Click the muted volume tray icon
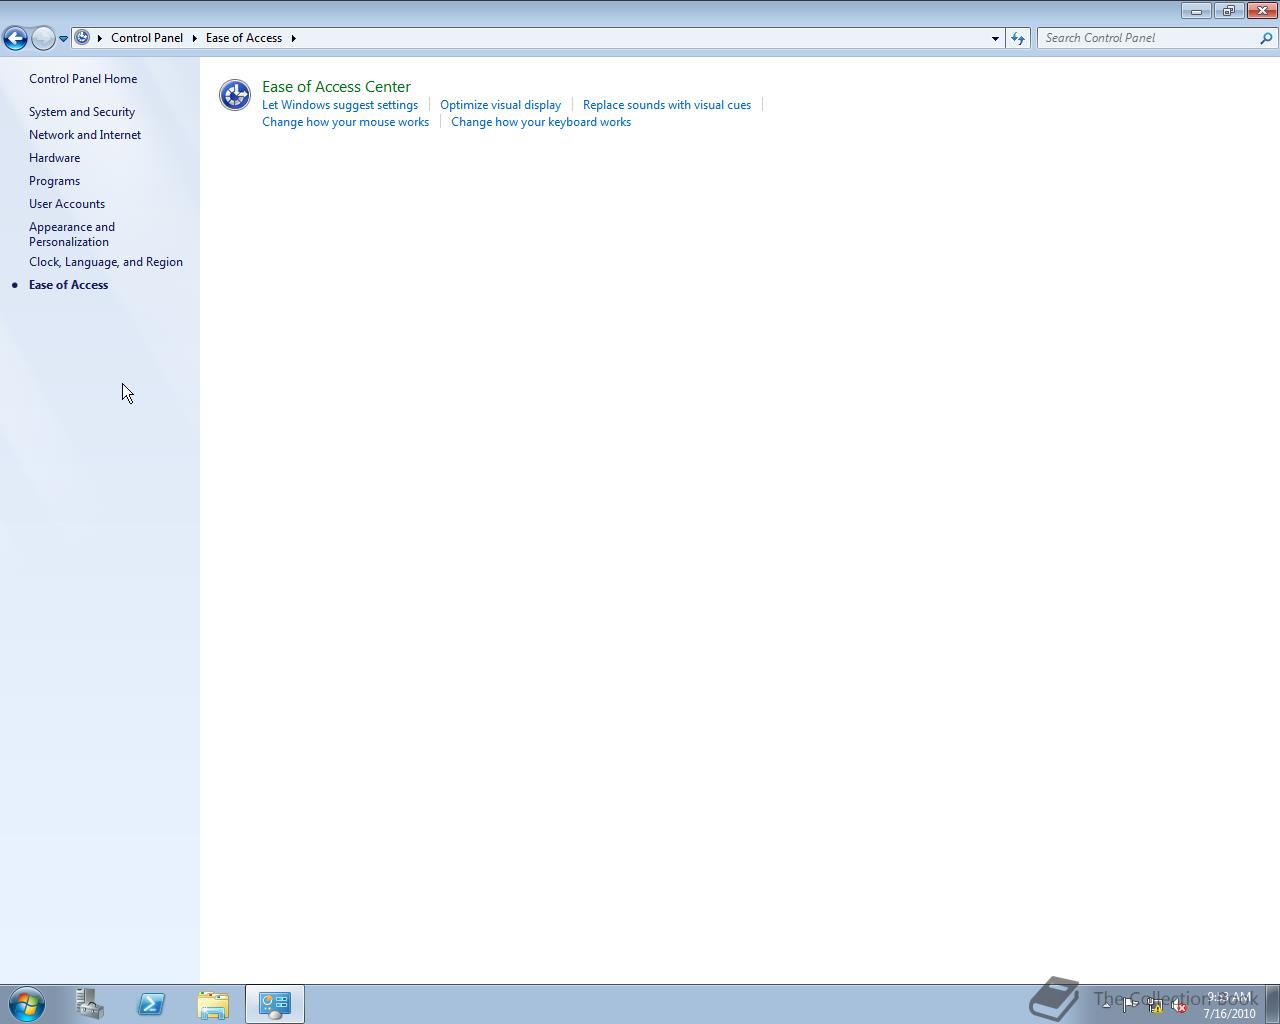 click(x=1179, y=1006)
